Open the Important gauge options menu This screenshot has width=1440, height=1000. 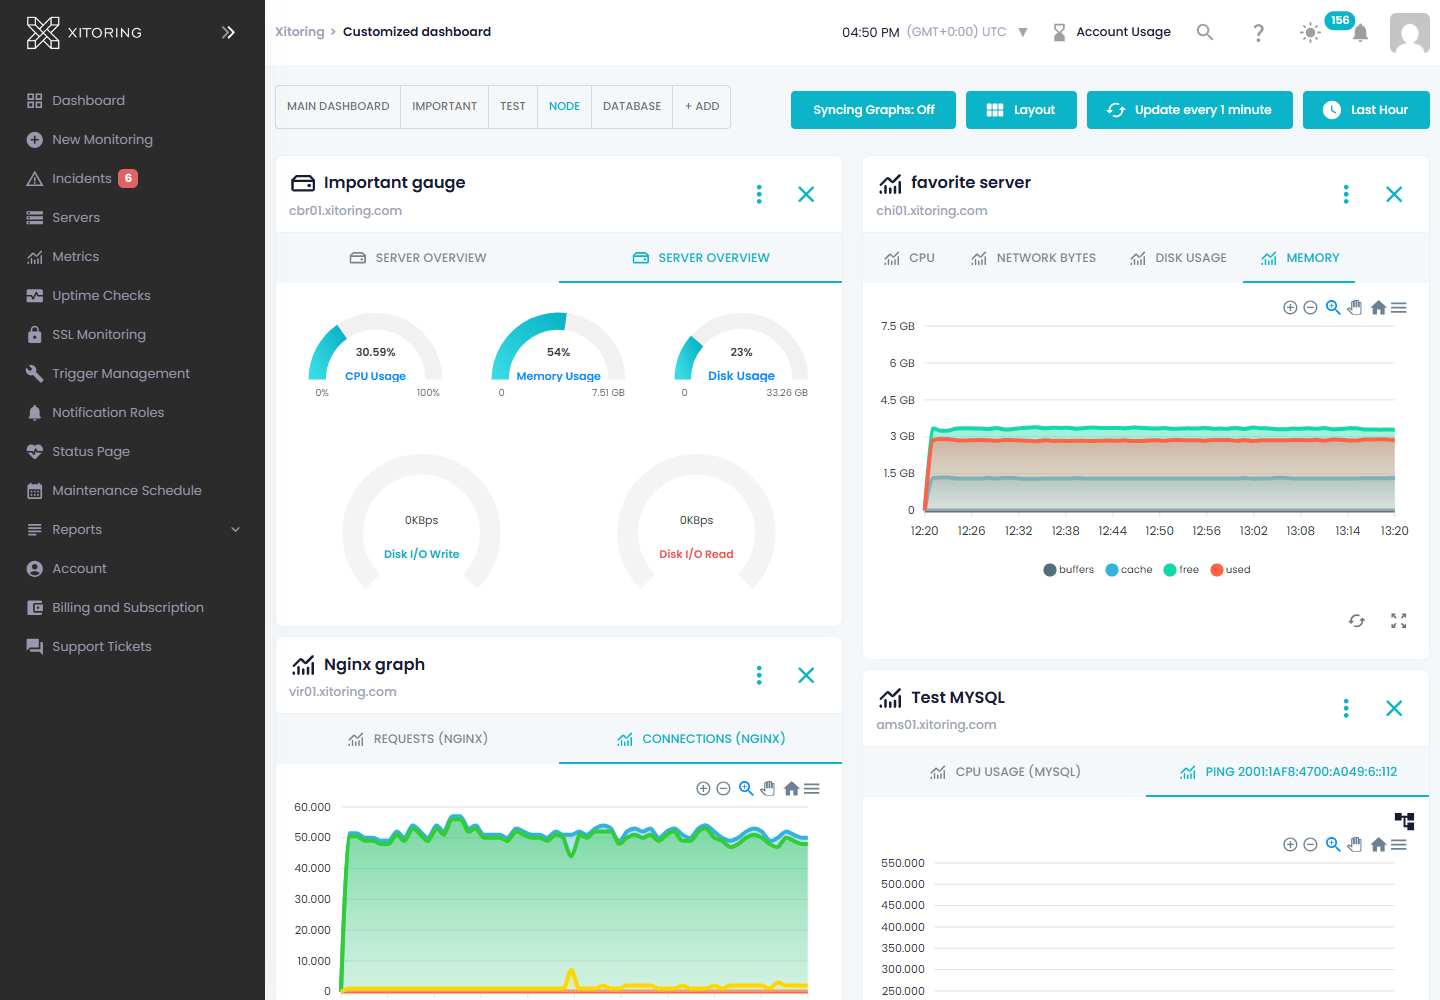click(x=759, y=194)
